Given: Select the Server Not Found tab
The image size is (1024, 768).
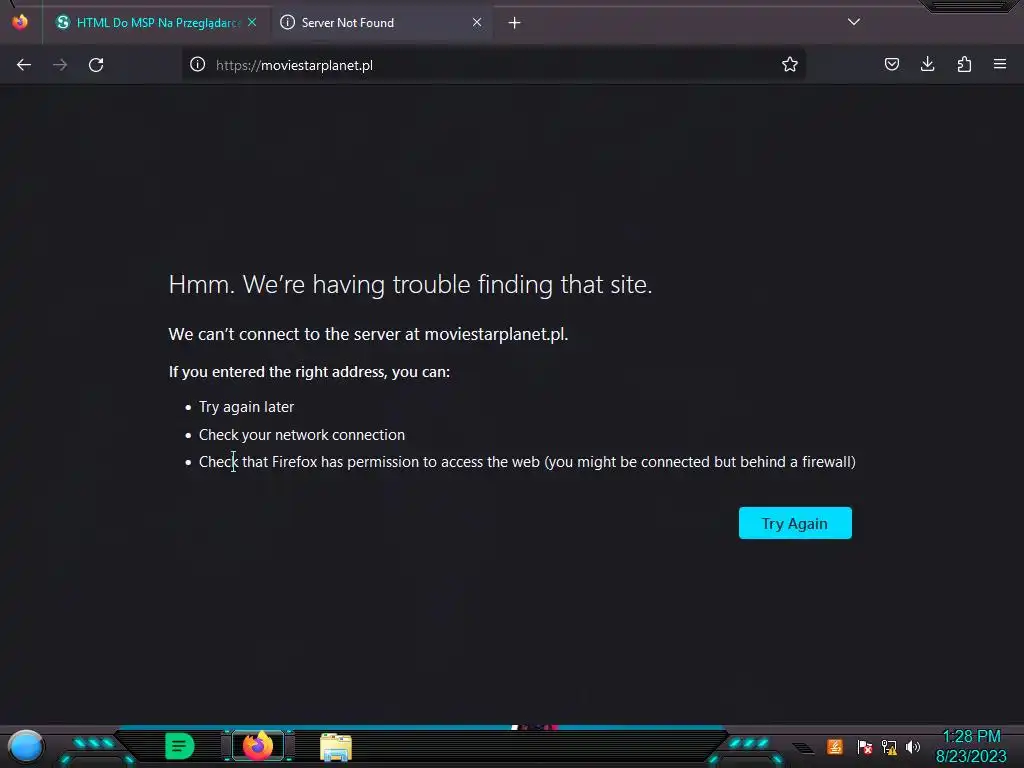Looking at the screenshot, I should click(x=382, y=23).
